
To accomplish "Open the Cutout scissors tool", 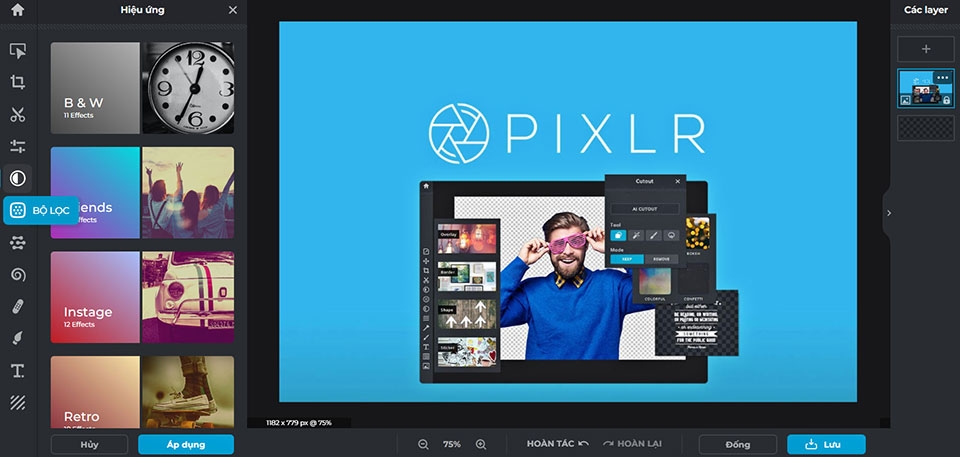I will tap(18, 115).
